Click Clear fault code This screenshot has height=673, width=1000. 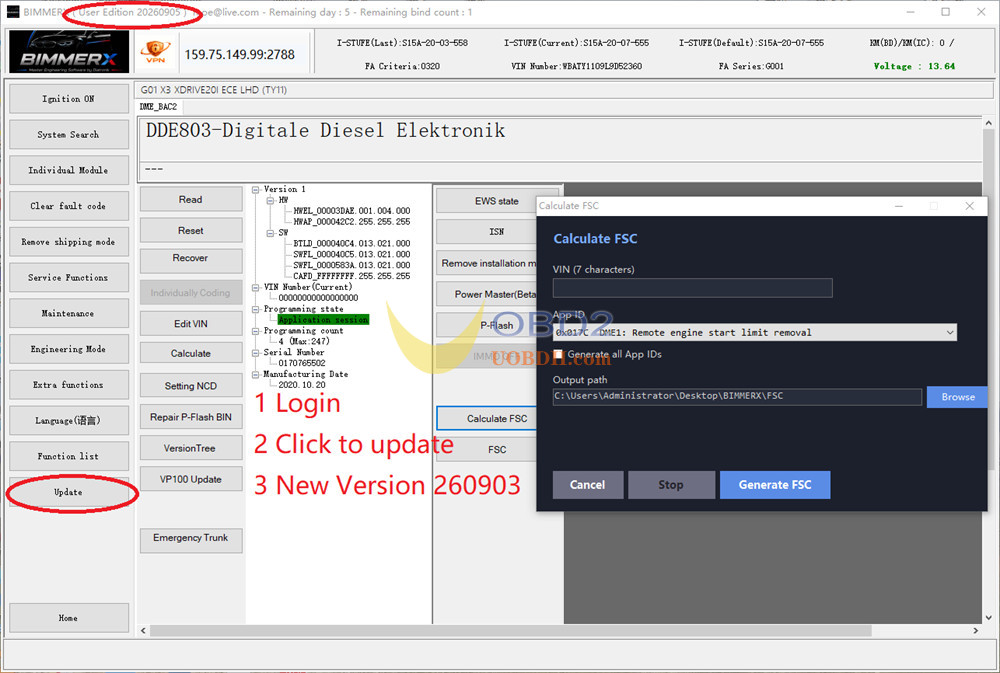click(69, 206)
